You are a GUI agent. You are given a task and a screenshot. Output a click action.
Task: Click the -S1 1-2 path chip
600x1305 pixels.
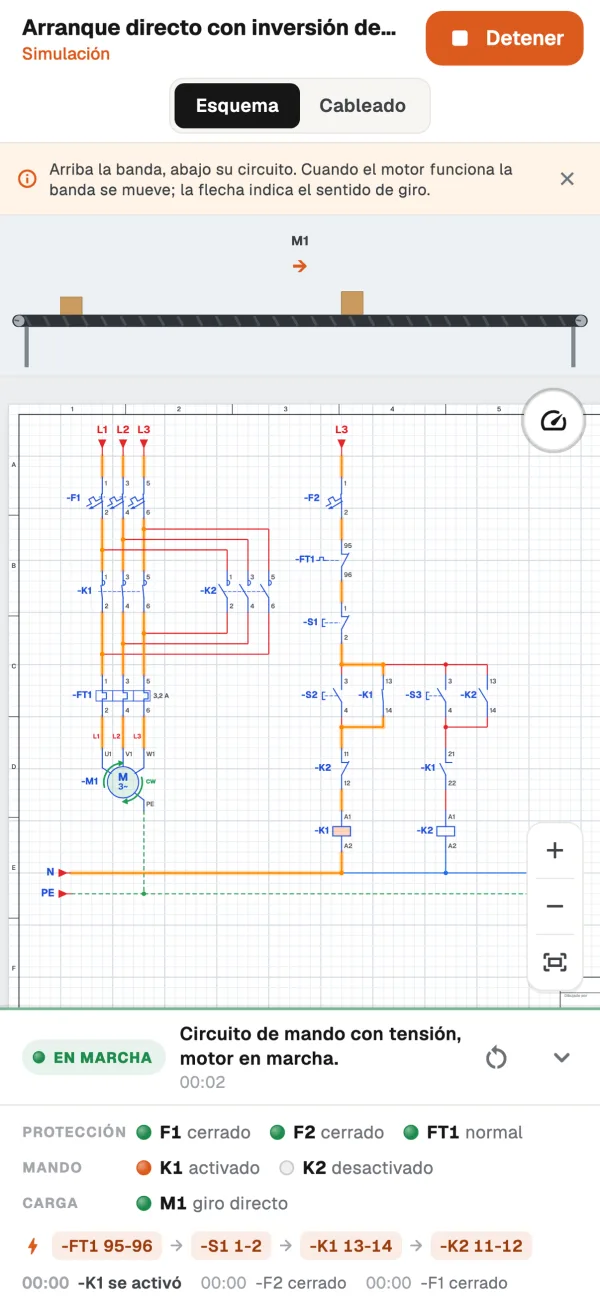click(x=232, y=1246)
